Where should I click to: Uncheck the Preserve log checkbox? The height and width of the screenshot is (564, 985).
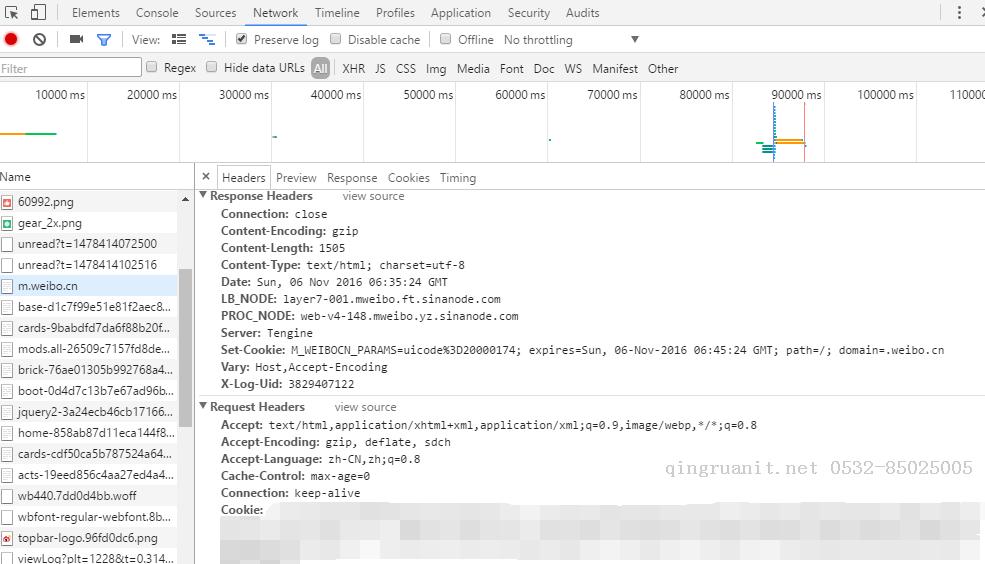[x=241, y=40]
